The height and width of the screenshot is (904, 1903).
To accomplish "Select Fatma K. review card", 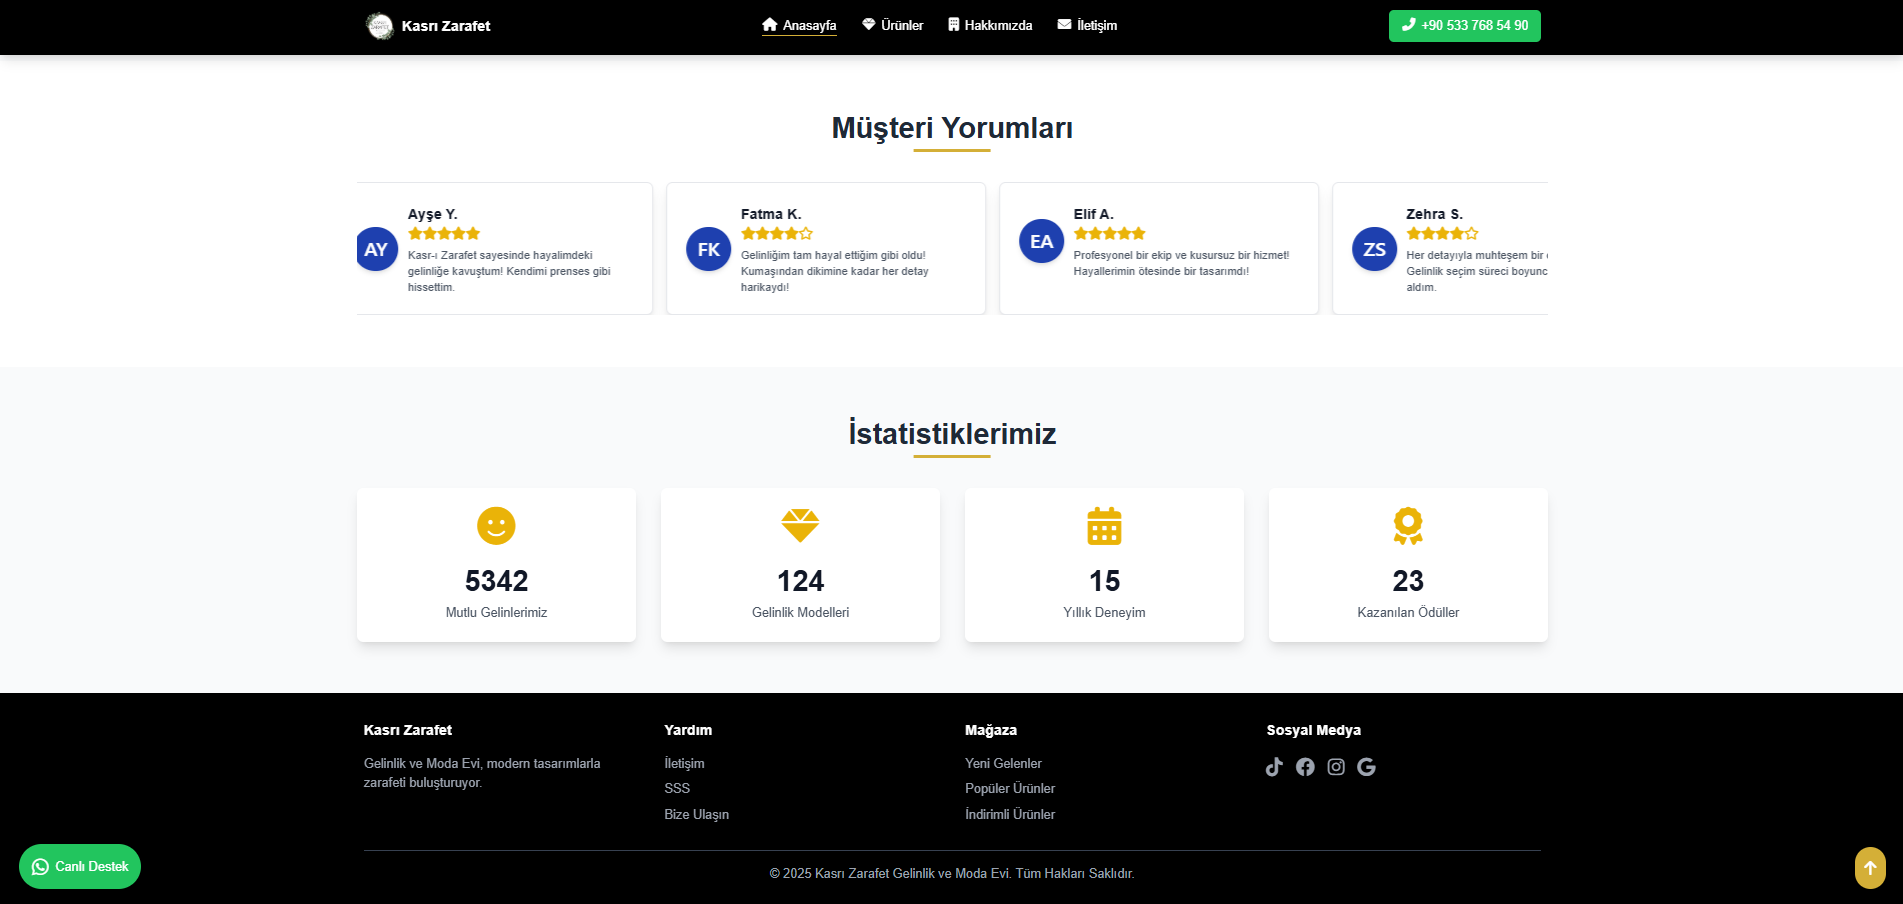I will pos(825,249).
